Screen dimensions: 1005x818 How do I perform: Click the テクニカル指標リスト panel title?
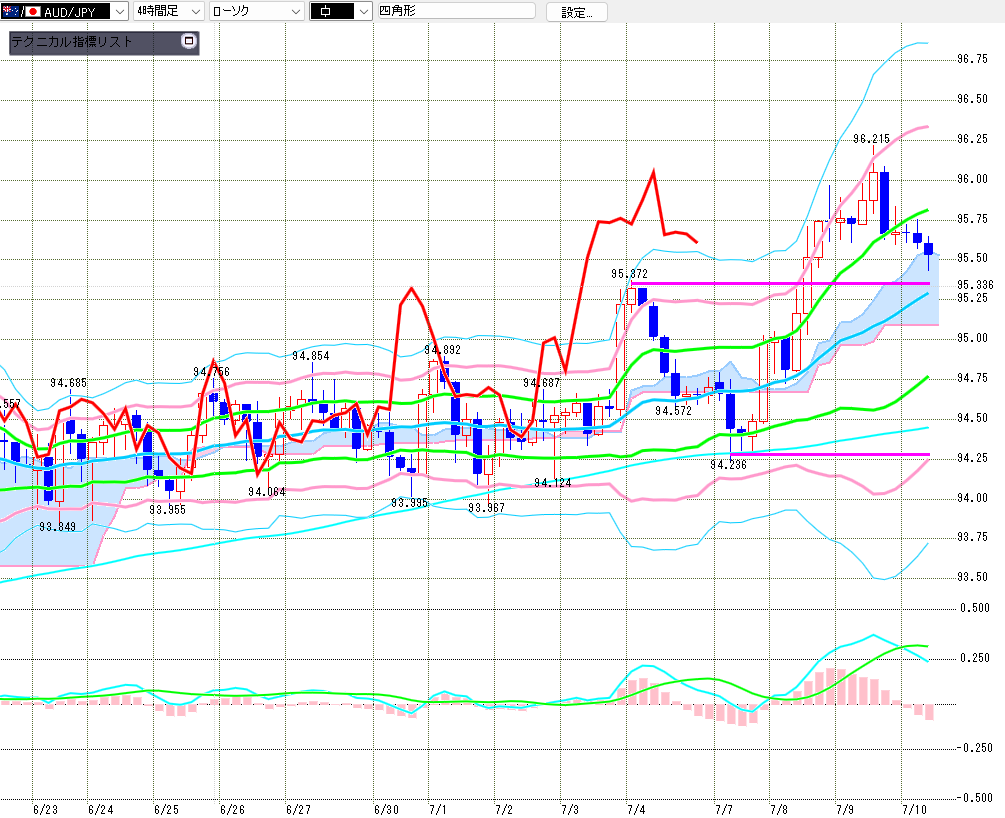[x=72, y=42]
